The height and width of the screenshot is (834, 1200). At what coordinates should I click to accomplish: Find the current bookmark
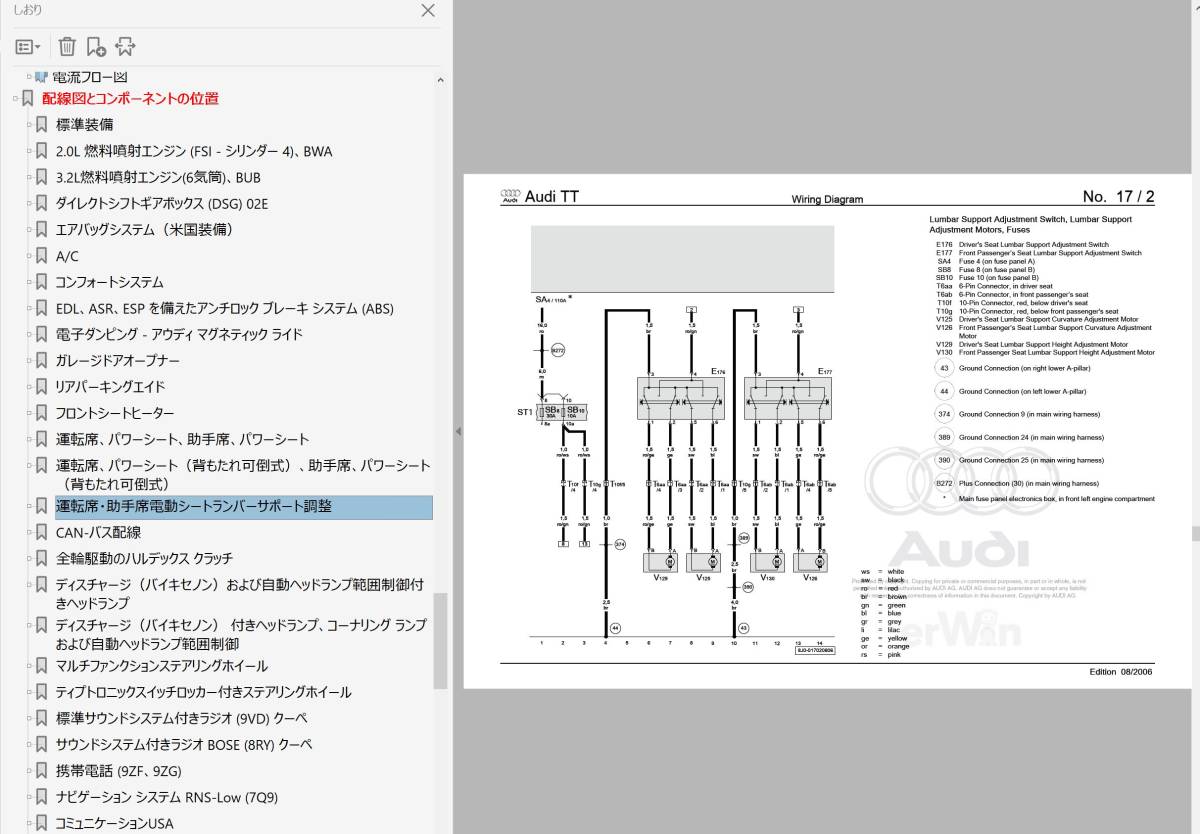click(x=125, y=46)
